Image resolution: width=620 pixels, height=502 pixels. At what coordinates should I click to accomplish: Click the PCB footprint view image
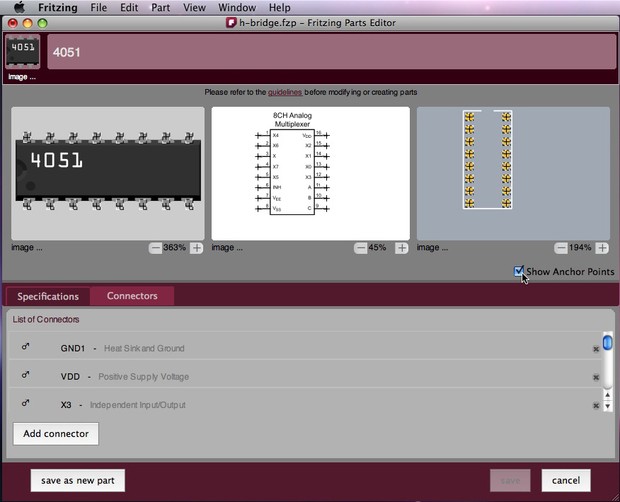[x=513, y=173]
